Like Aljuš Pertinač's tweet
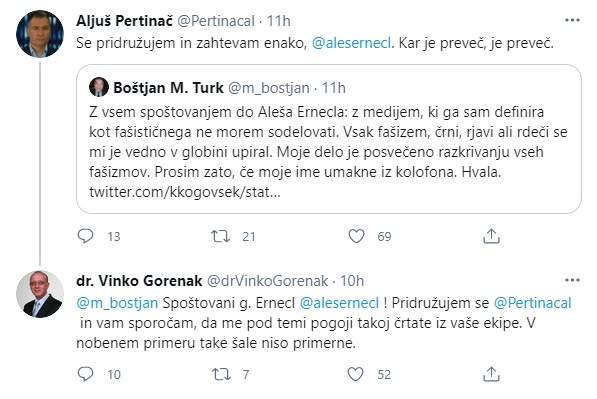 pos(356,236)
